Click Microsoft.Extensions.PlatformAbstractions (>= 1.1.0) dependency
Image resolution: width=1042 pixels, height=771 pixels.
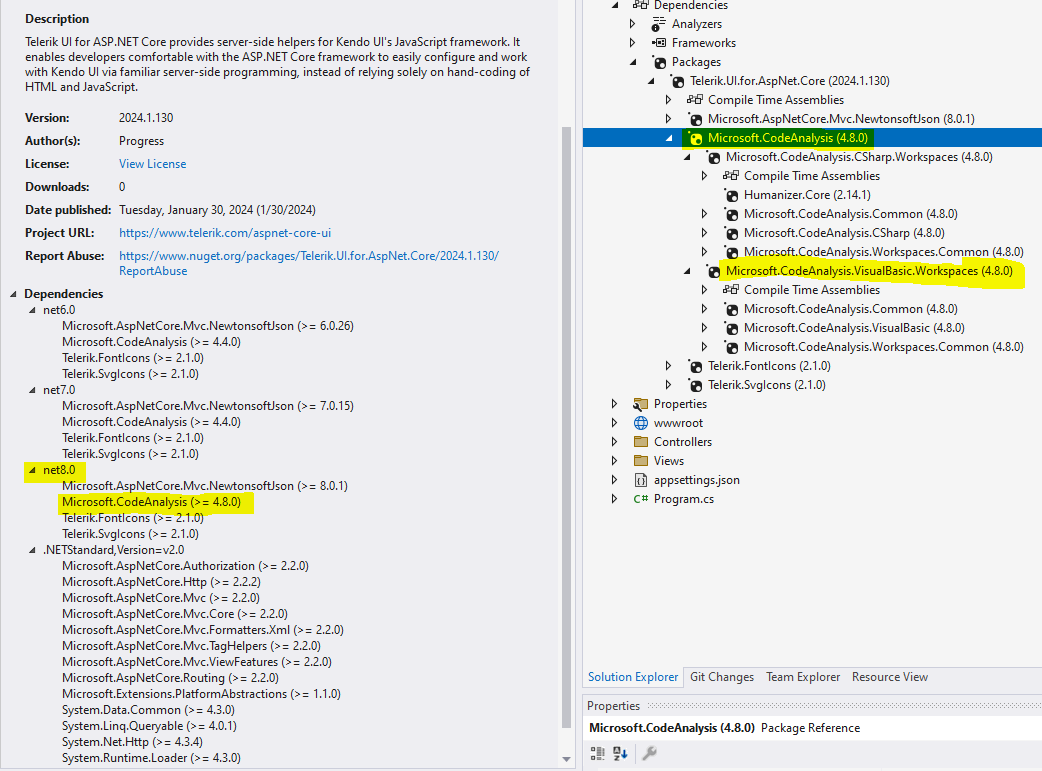click(x=201, y=694)
